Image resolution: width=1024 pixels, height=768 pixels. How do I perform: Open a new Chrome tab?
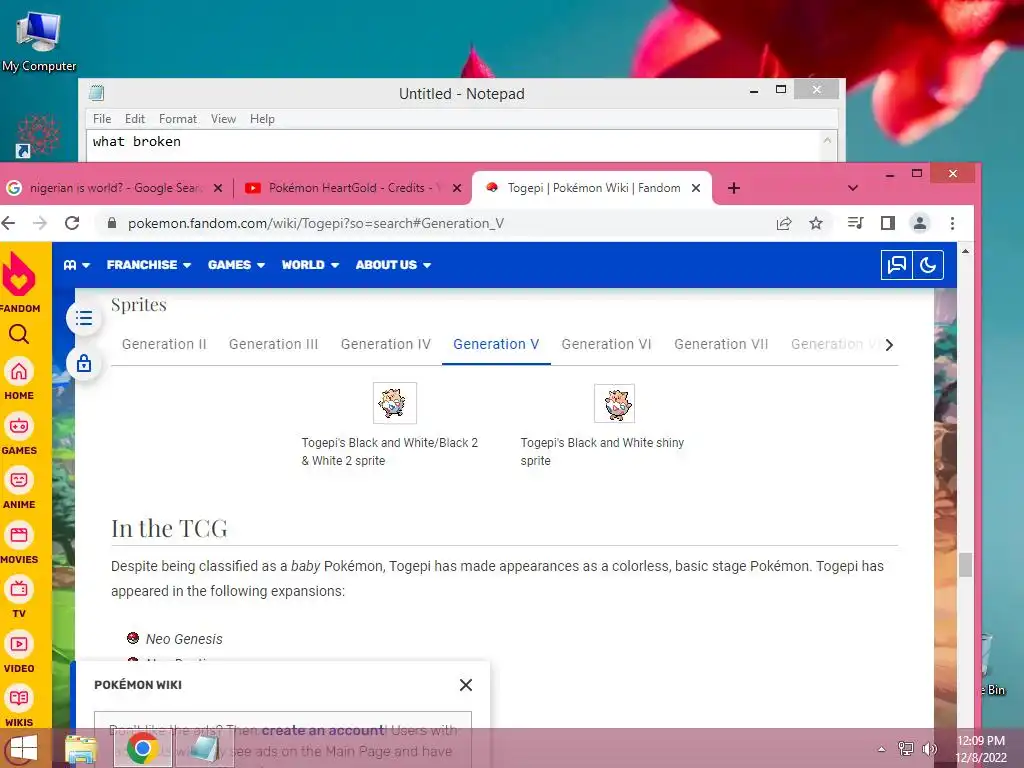pos(734,188)
